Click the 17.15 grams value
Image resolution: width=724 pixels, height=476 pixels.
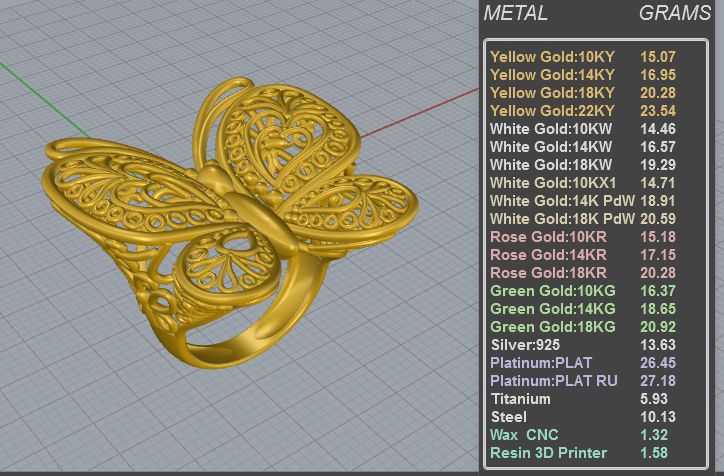click(x=658, y=255)
